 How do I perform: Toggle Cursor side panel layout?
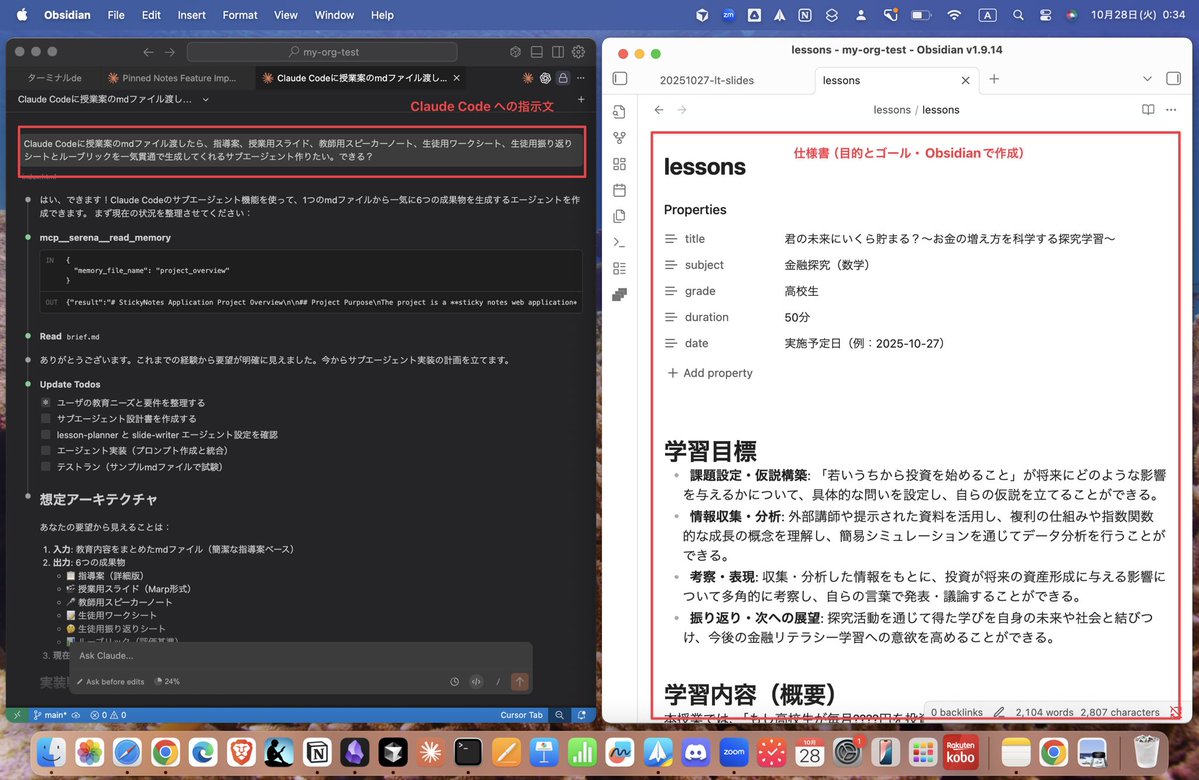[x=558, y=52]
